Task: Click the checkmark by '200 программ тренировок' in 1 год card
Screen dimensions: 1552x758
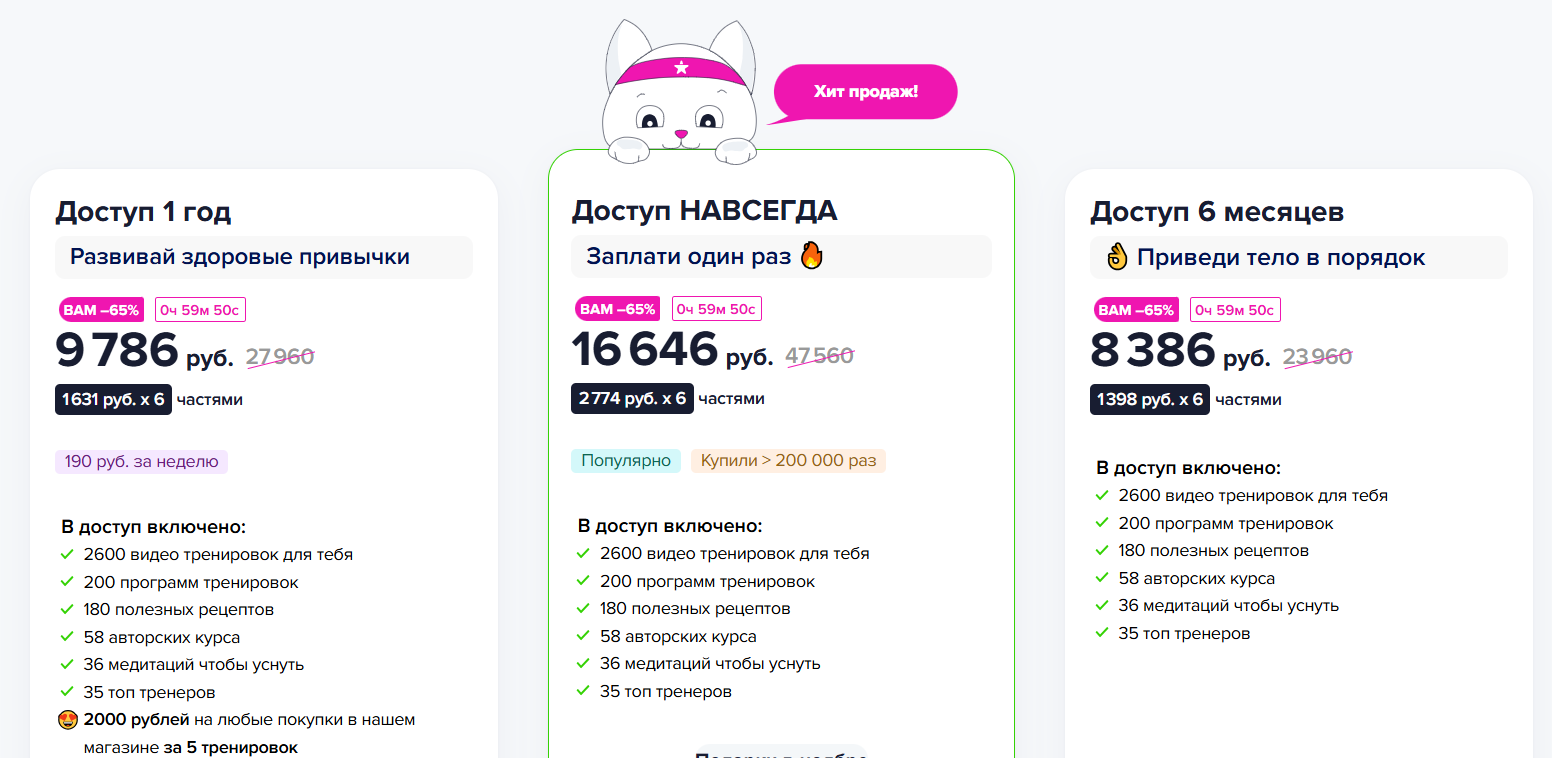Action: [x=67, y=582]
